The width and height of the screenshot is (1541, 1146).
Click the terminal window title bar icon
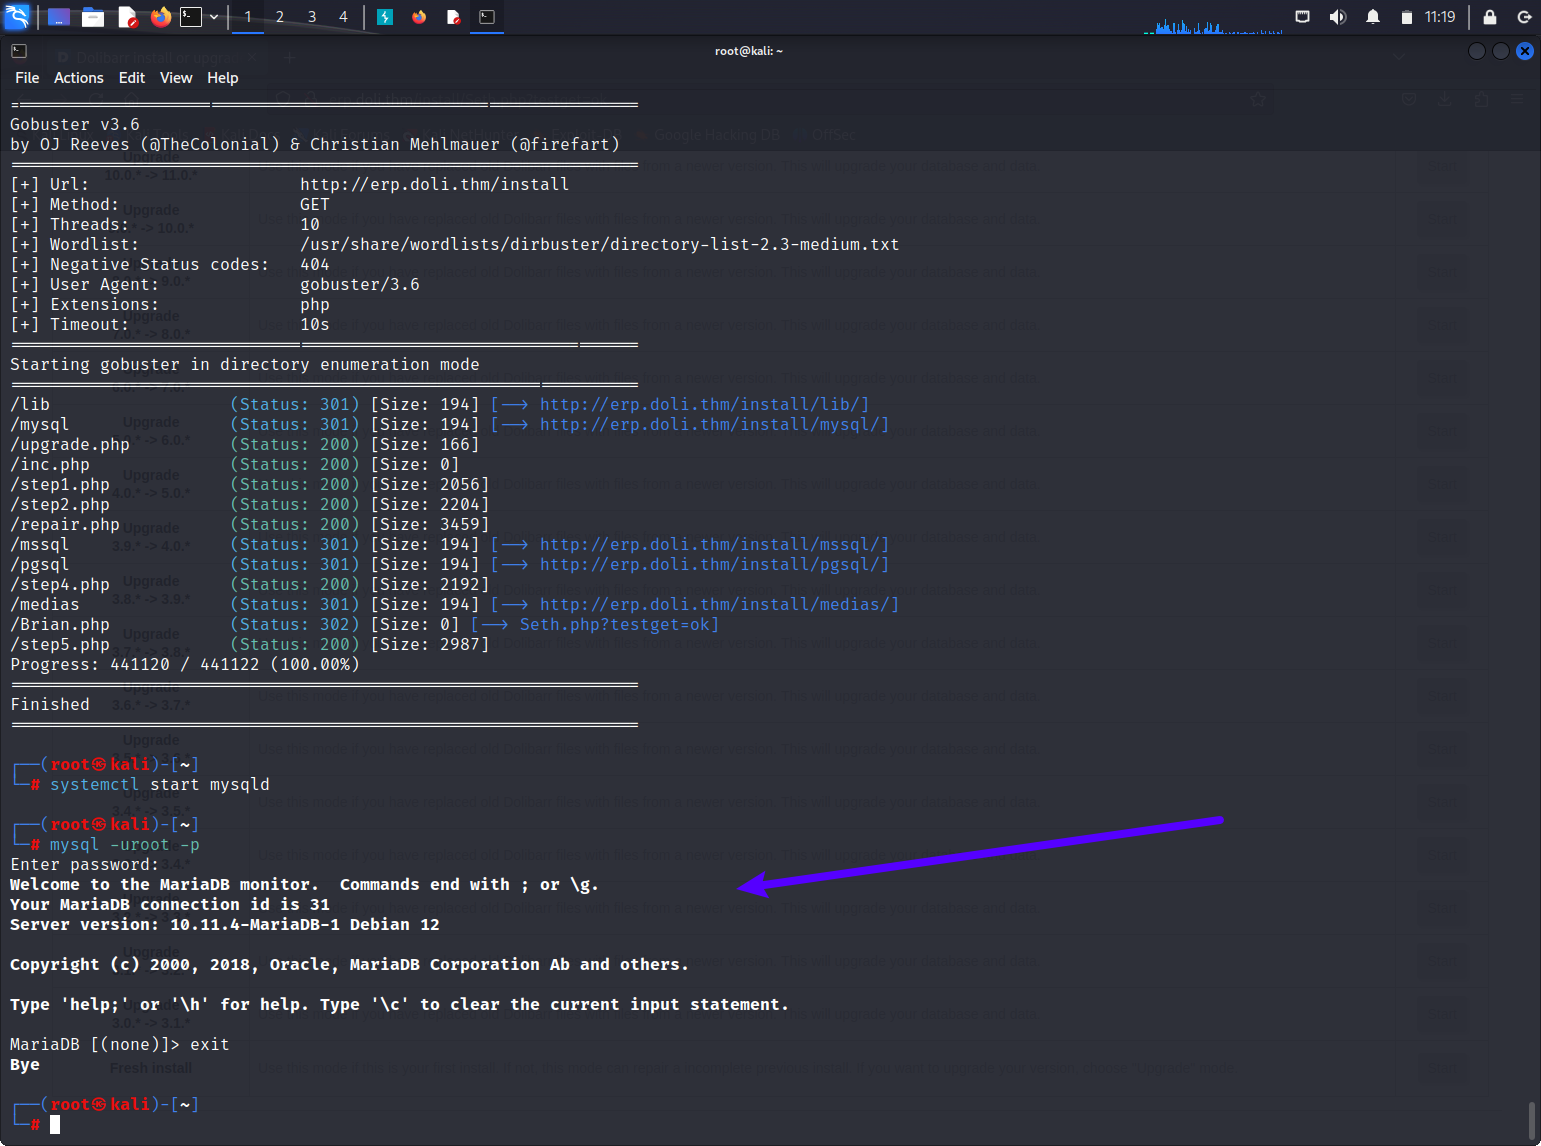click(19, 51)
